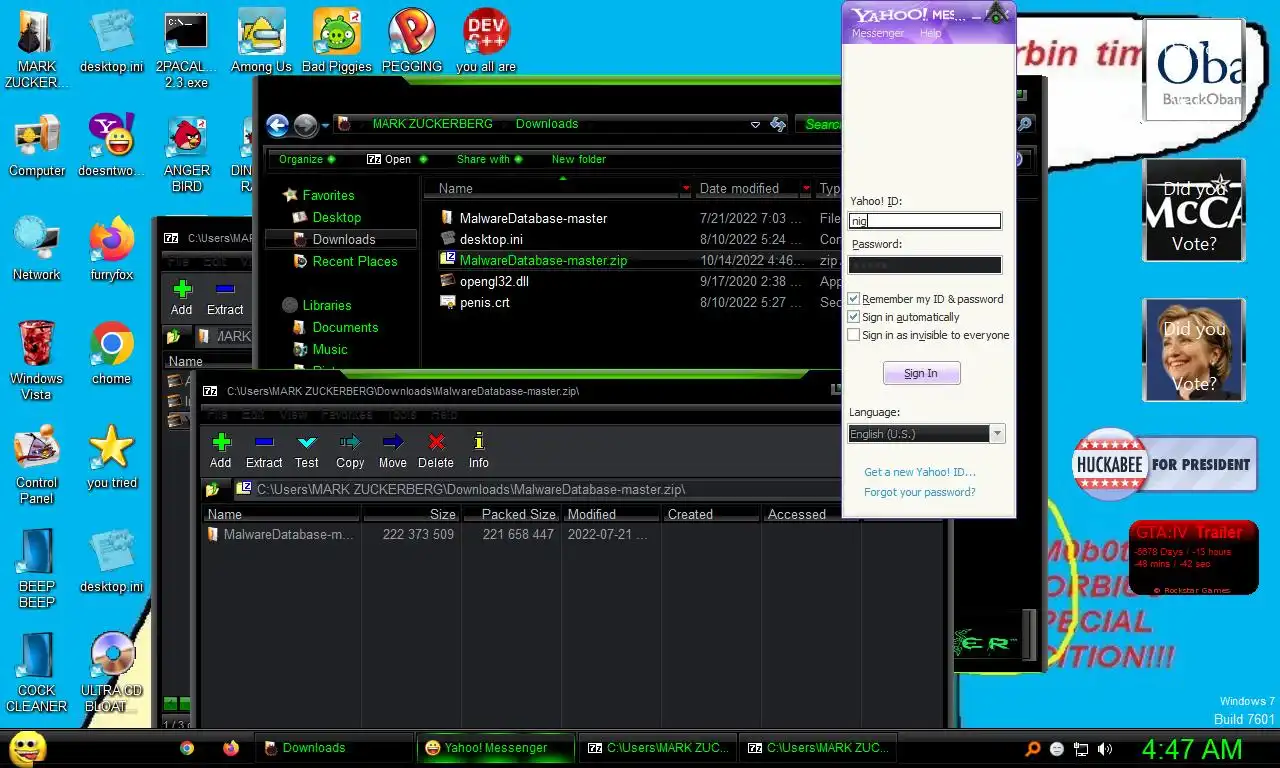Open the Name column filter dropdown arrow
1280x768 pixels.
click(686, 188)
